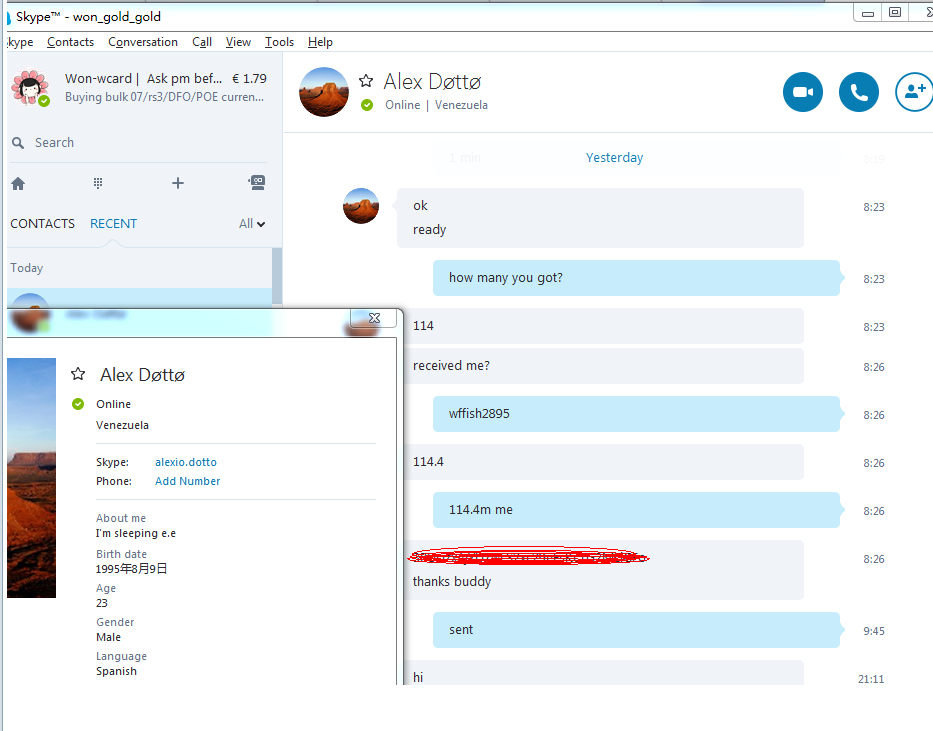The width and height of the screenshot is (933, 731).
Task: Click the mood message starting Buying bulk
Action: pyautogui.click(x=164, y=97)
